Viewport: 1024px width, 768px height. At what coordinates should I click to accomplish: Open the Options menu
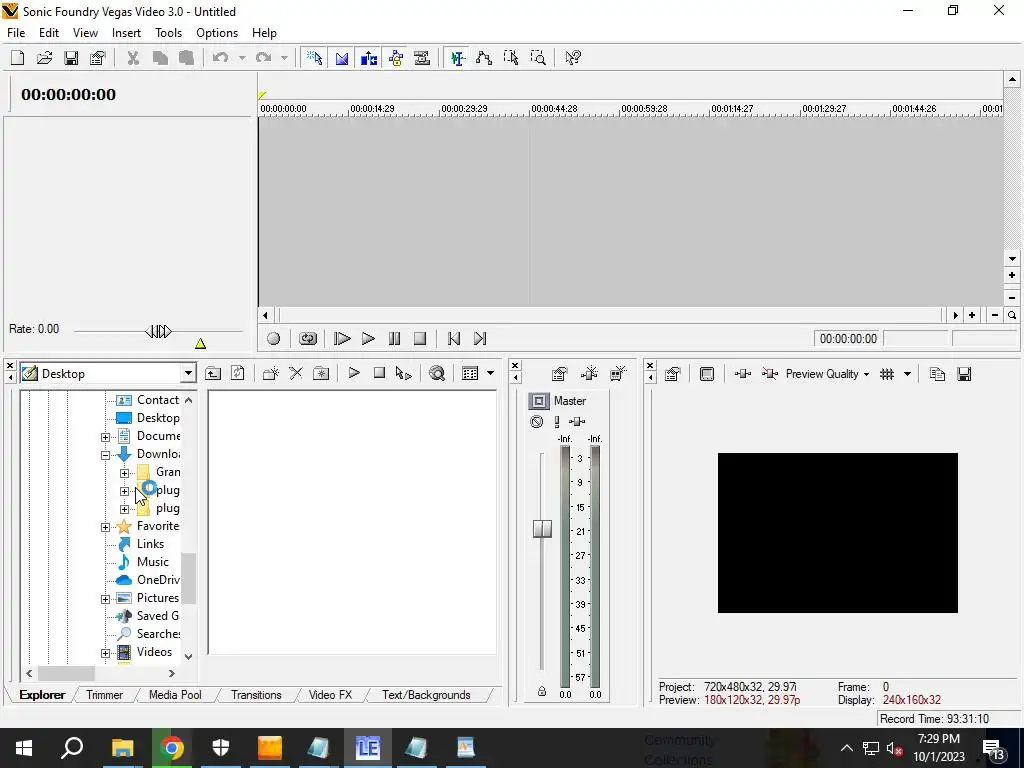pyautogui.click(x=217, y=33)
